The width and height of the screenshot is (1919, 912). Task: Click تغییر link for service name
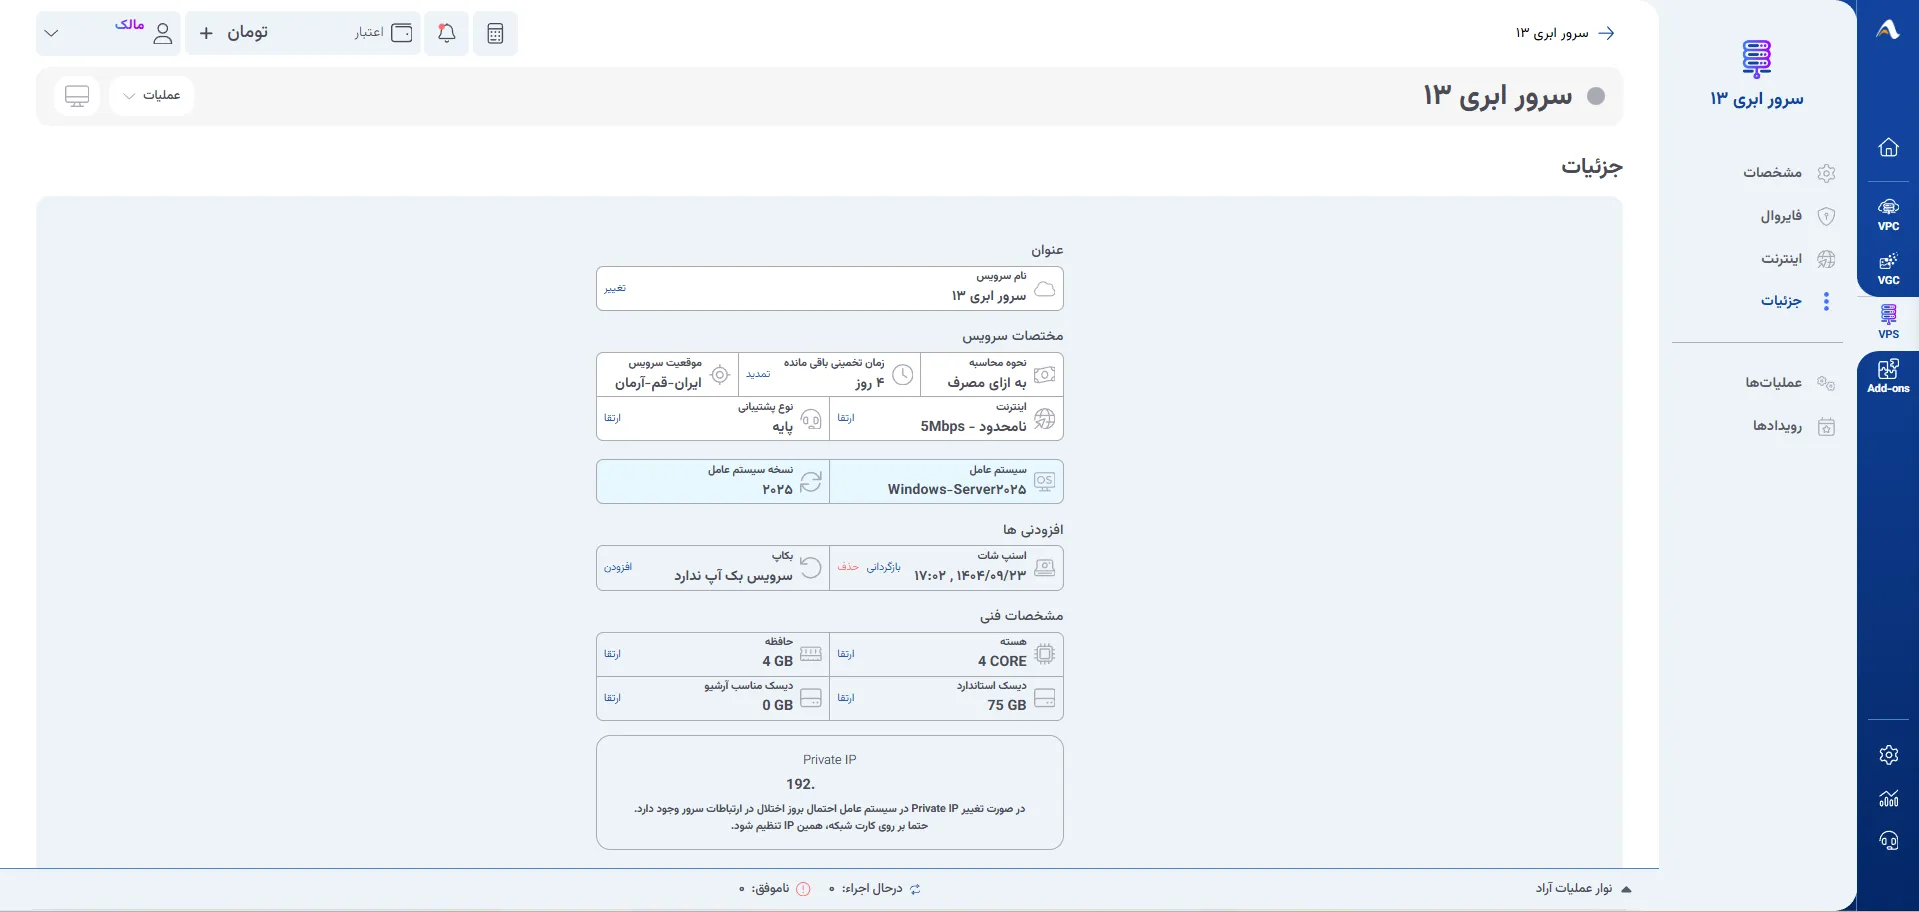tap(615, 288)
